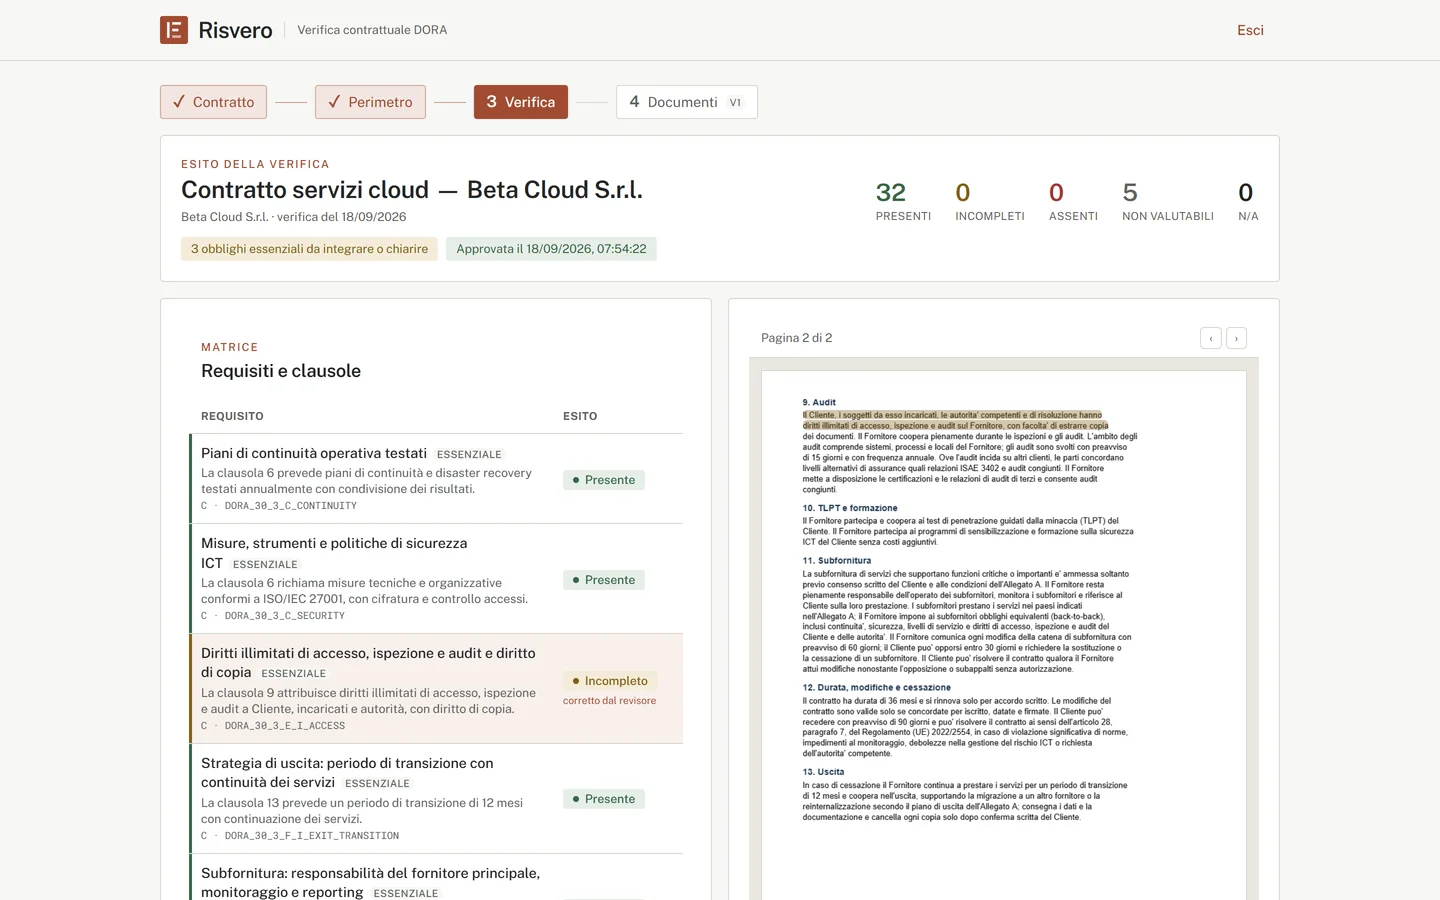
Task: Open the 'Subfornitura: responsabilità del fornitore principale' row
Action: (x=436, y=877)
